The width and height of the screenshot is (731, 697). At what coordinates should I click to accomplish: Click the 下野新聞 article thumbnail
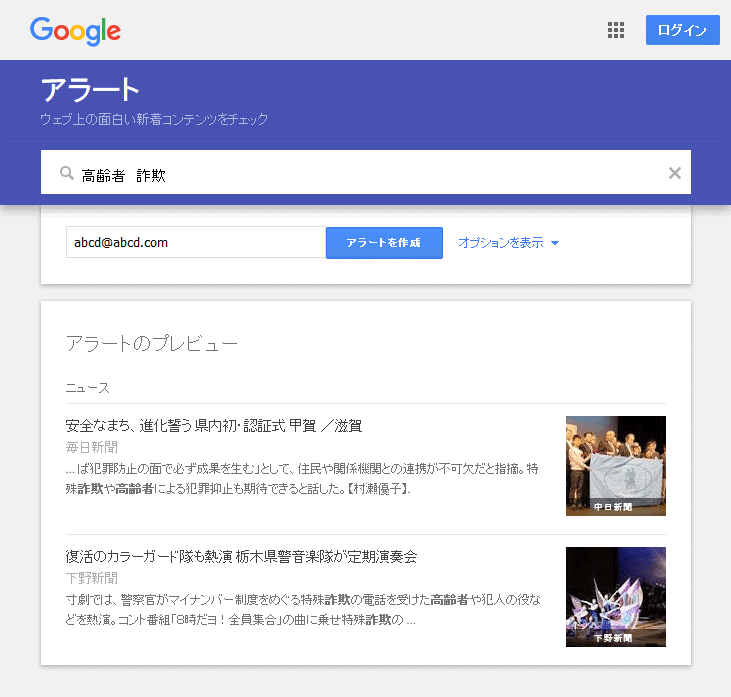pyautogui.click(x=616, y=597)
